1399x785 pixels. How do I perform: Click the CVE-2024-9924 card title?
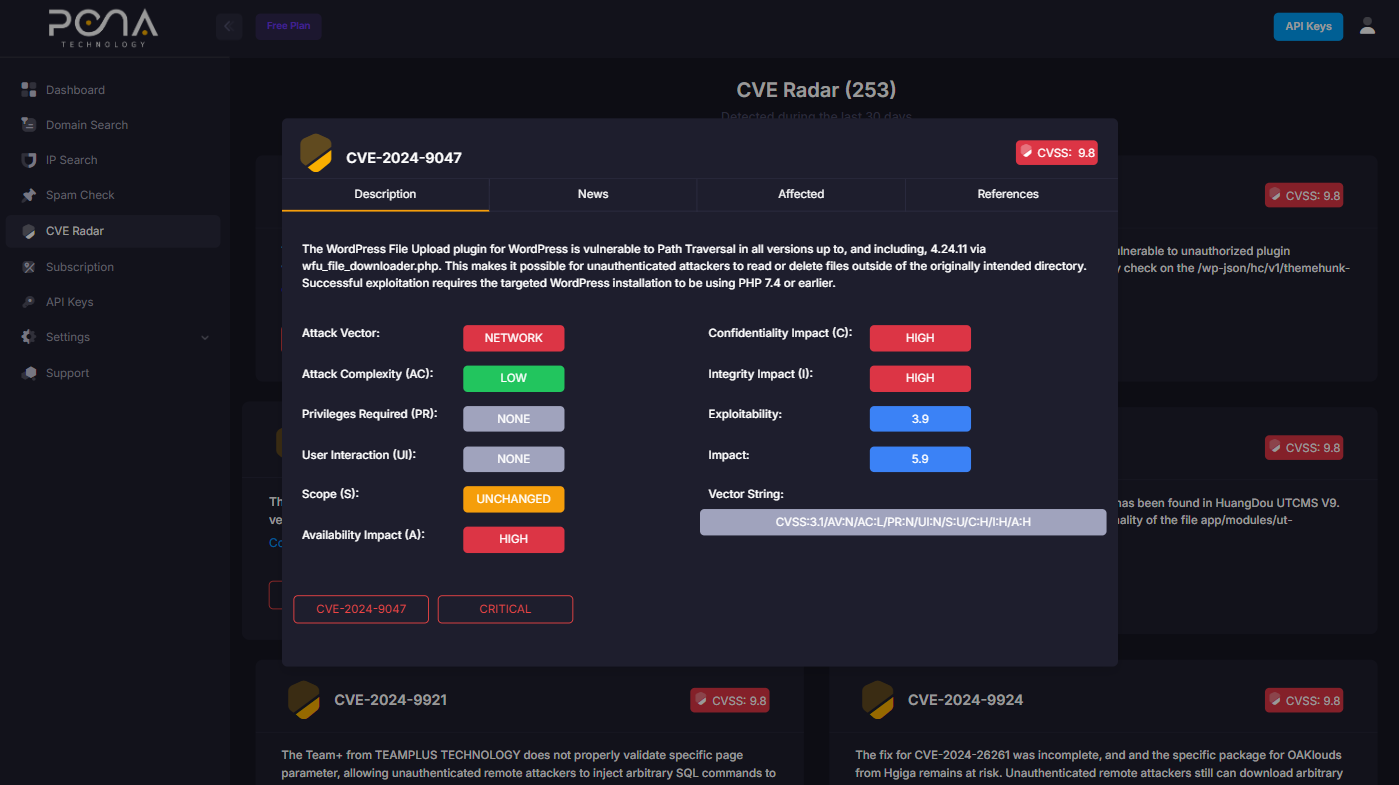pos(965,700)
